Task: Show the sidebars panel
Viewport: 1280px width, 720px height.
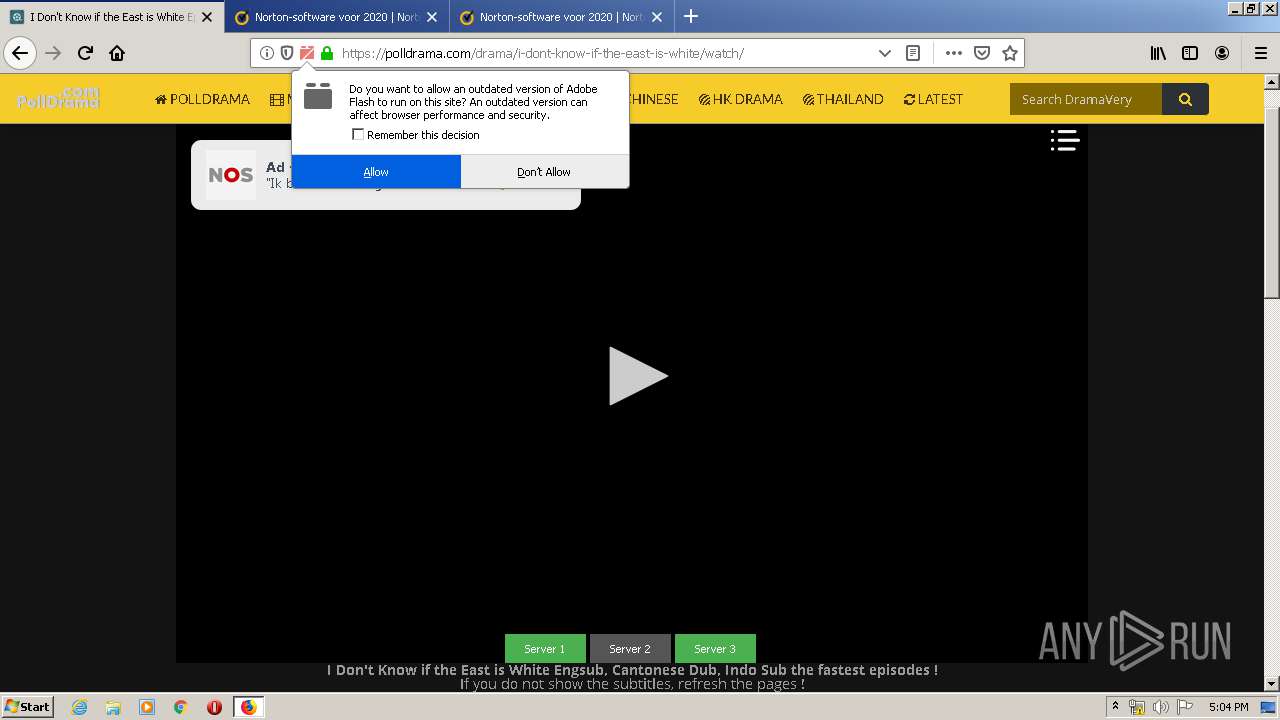Action: [x=1190, y=53]
